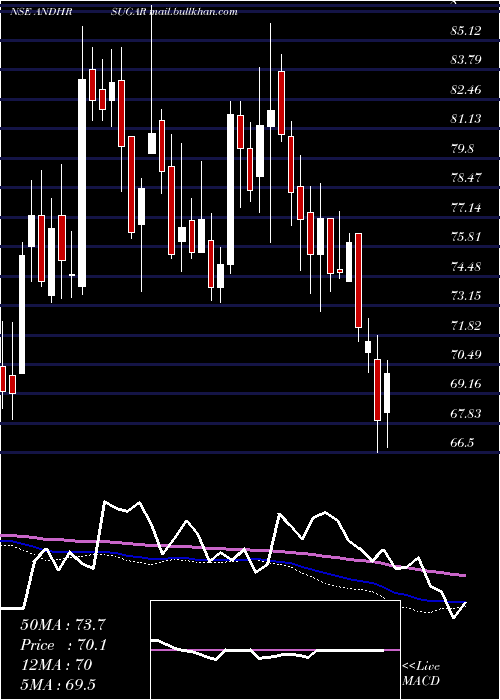Click the 67.83 price axis label
500x700 pixels.
[x=467, y=414]
